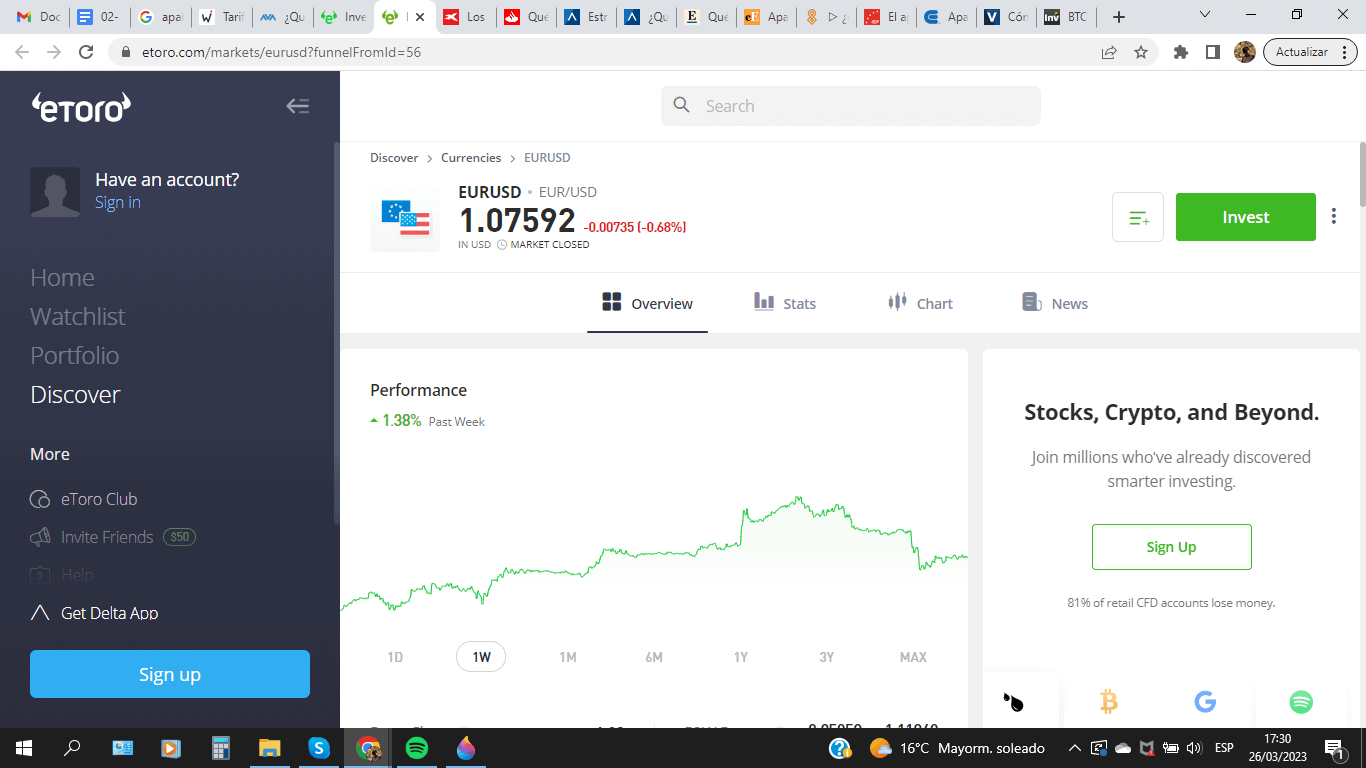The height and width of the screenshot is (768, 1366).
Task: Switch to the Chart tab
Action: [920, 303]
